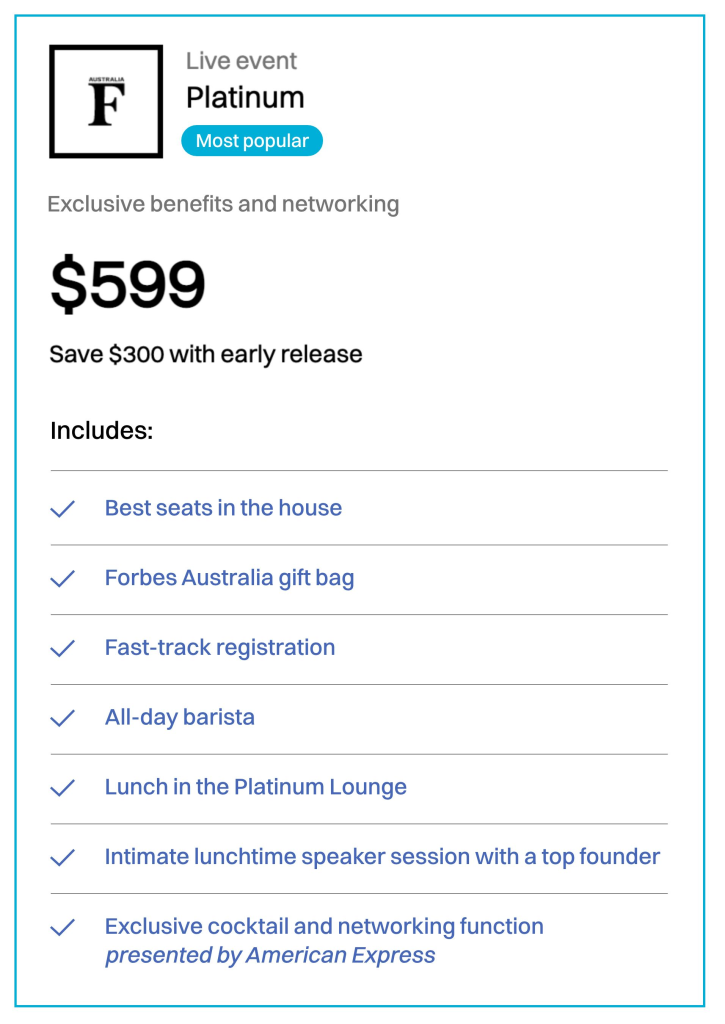Click Save $300 with early release text
This screenshot has height=1024, width=725.
point(206,354)
